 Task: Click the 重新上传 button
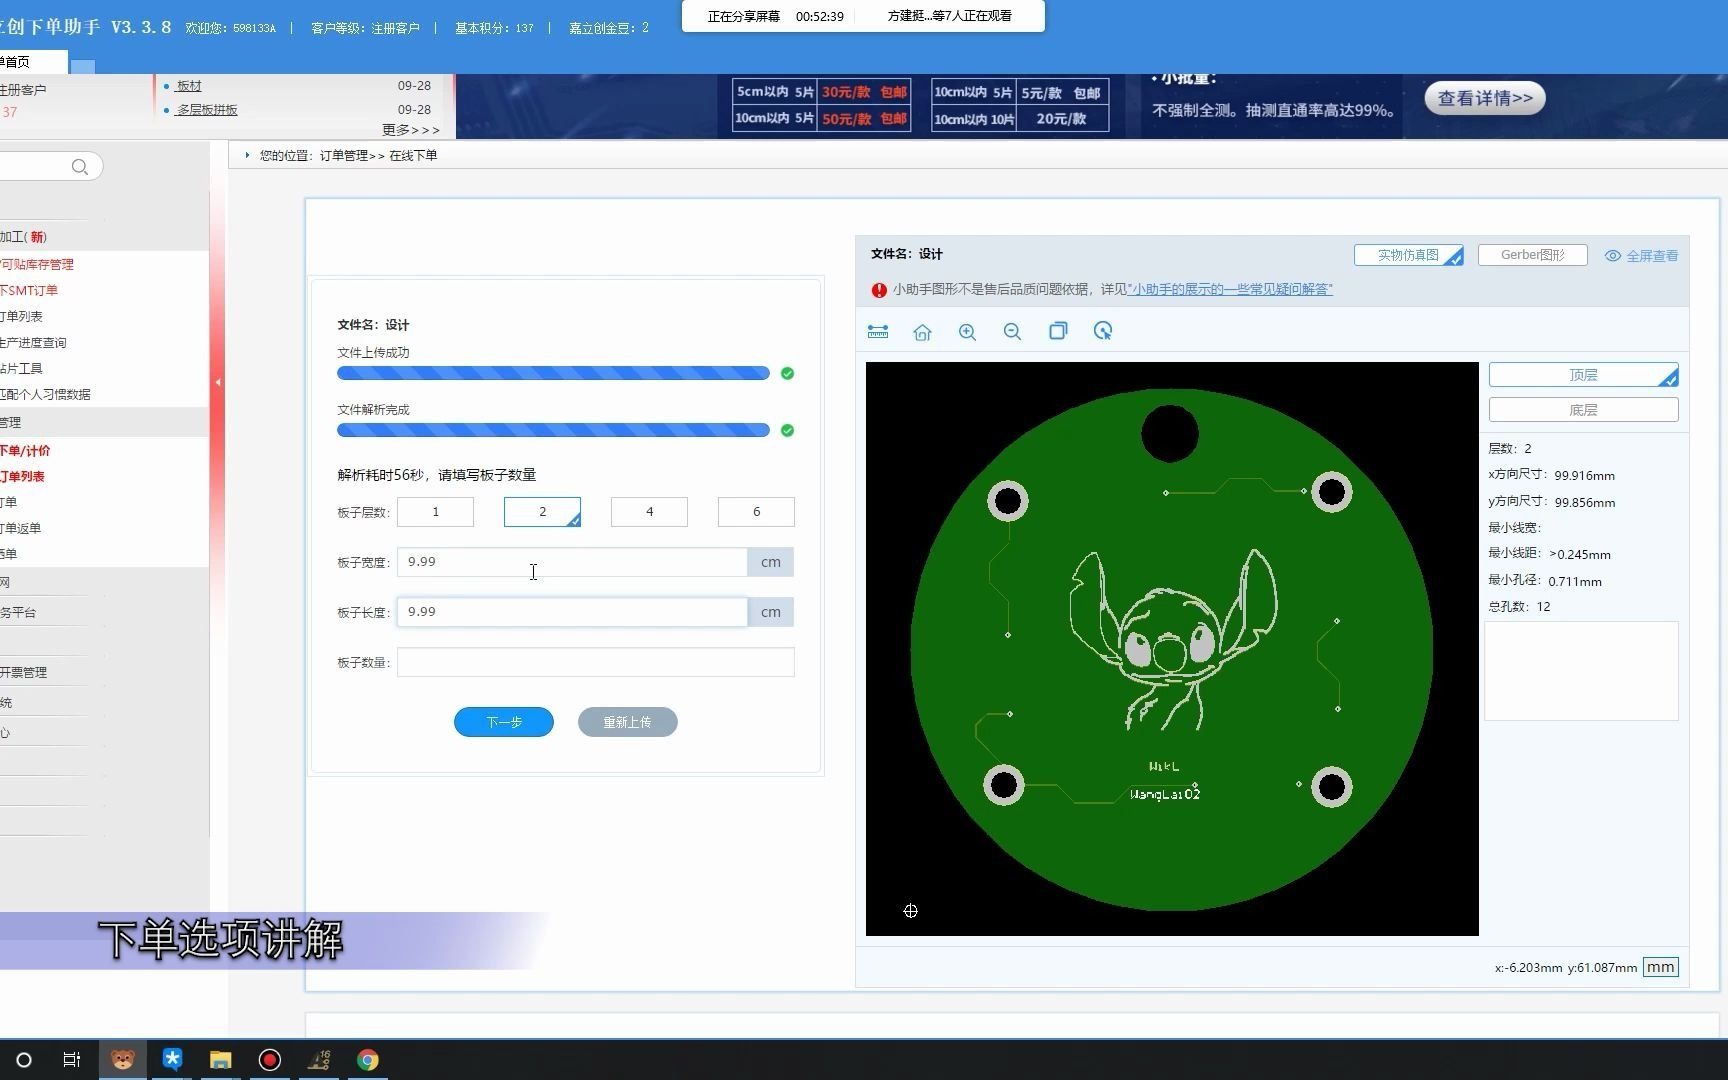click(x=627, y=722)
